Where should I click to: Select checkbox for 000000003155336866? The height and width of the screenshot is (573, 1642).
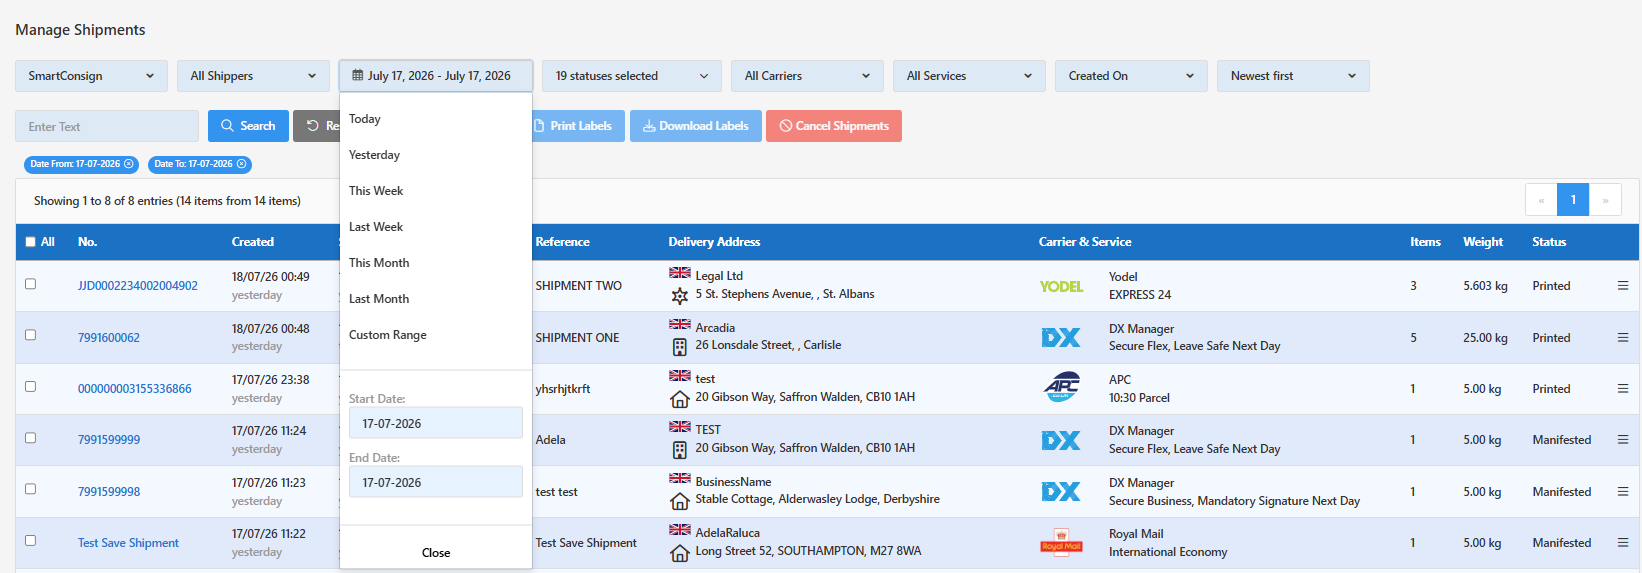tap(31, 387)
